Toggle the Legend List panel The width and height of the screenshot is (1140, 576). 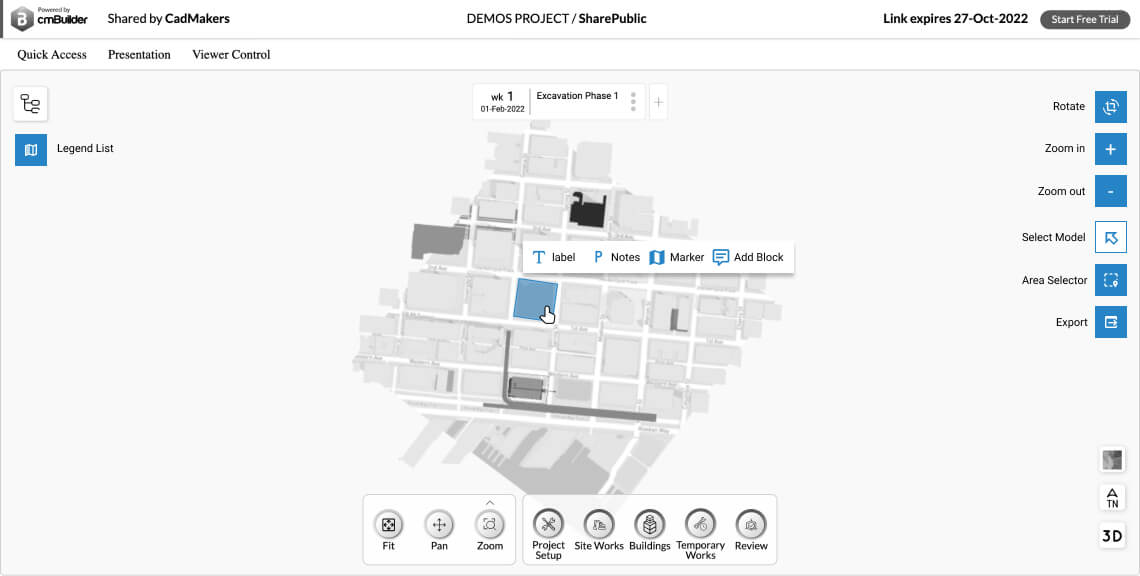click(30, 149)
